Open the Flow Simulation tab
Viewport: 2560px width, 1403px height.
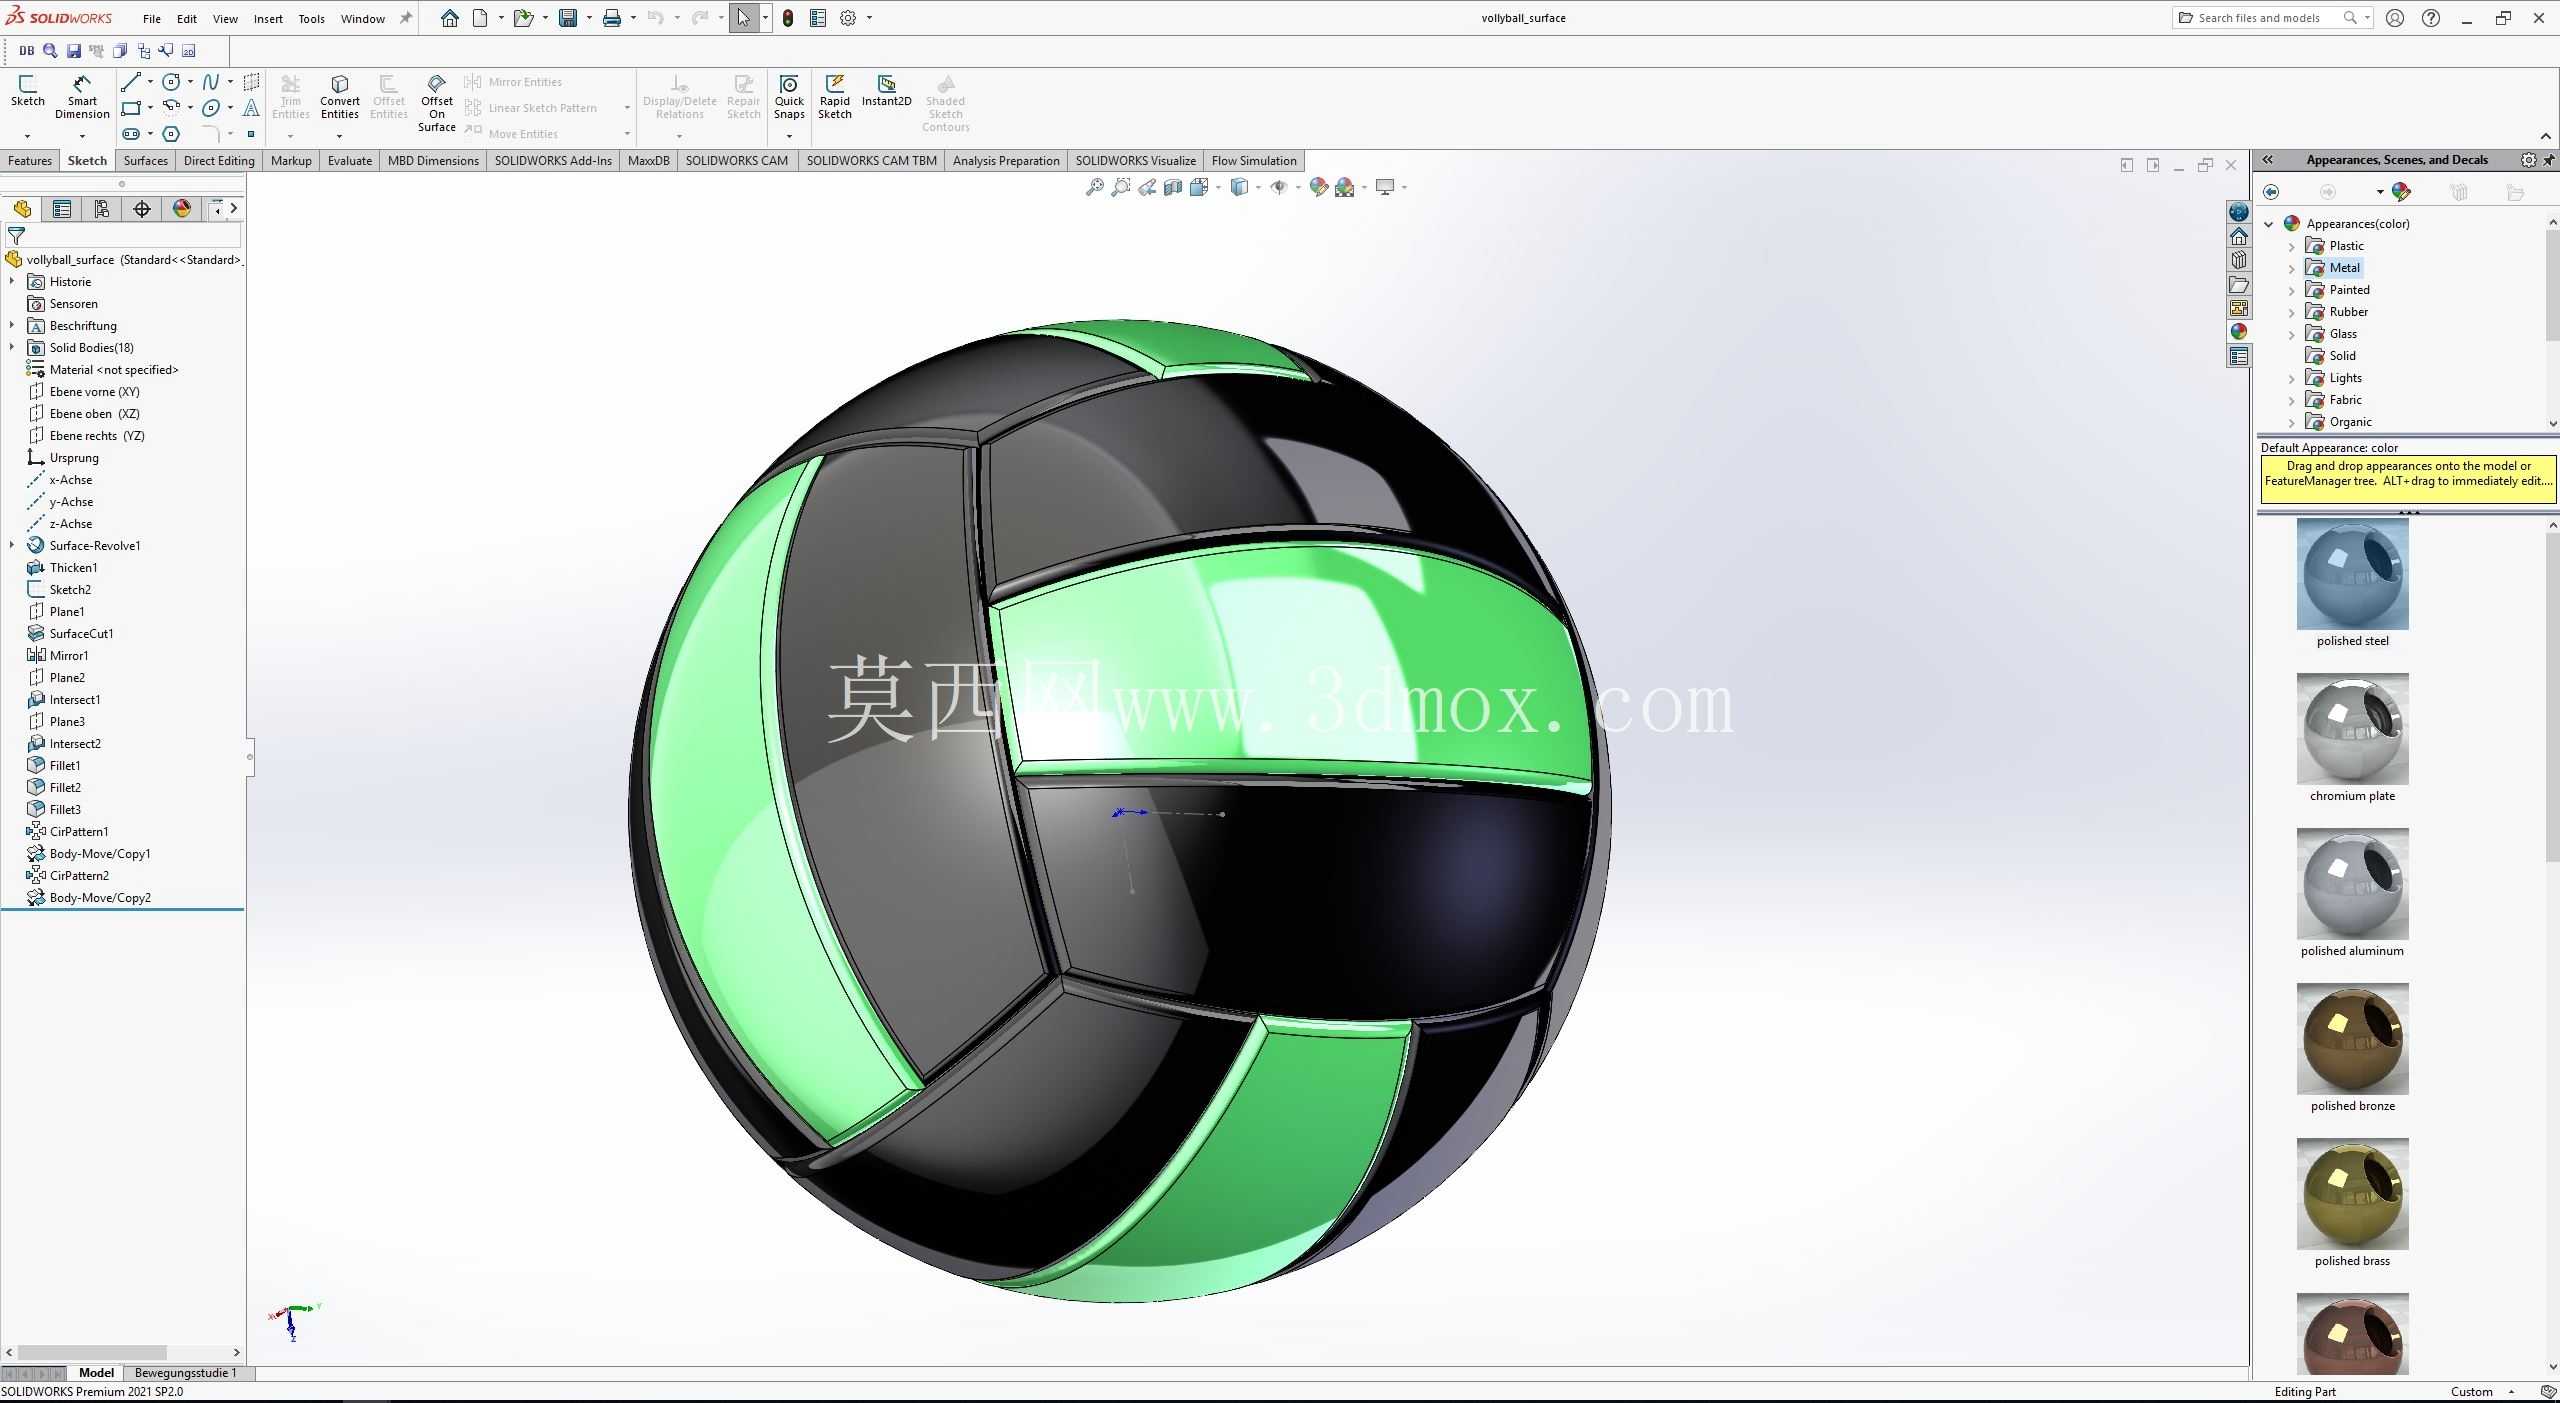tap(1253, 160)
